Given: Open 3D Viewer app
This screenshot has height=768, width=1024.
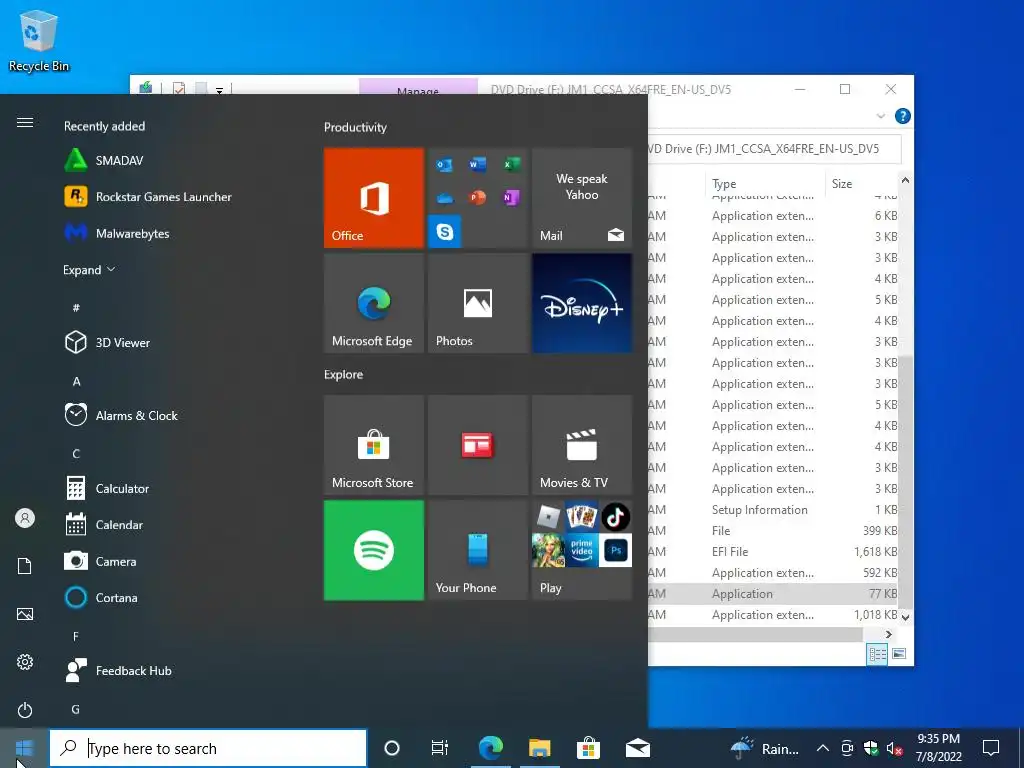Looking at the screenshot, I should point(108,342).
